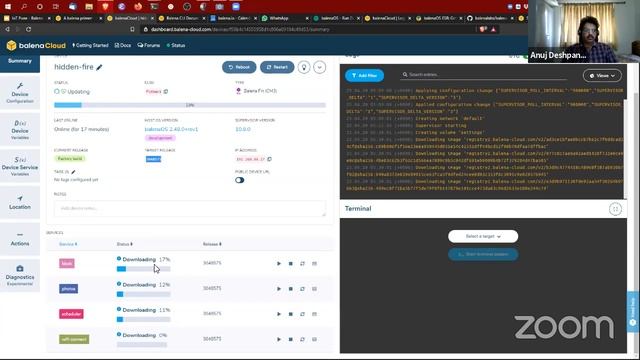
Task: Open logs icon for the 17% service
Action: [x=314, y=264]
